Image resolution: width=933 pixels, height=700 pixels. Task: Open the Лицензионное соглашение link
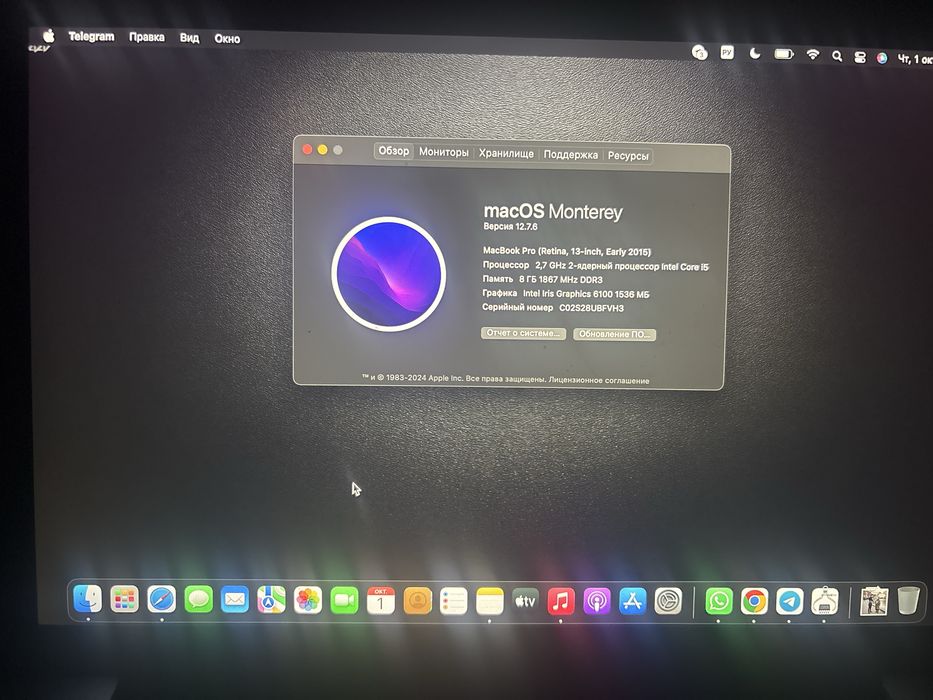pyautogui.click(x=599, y=380)
